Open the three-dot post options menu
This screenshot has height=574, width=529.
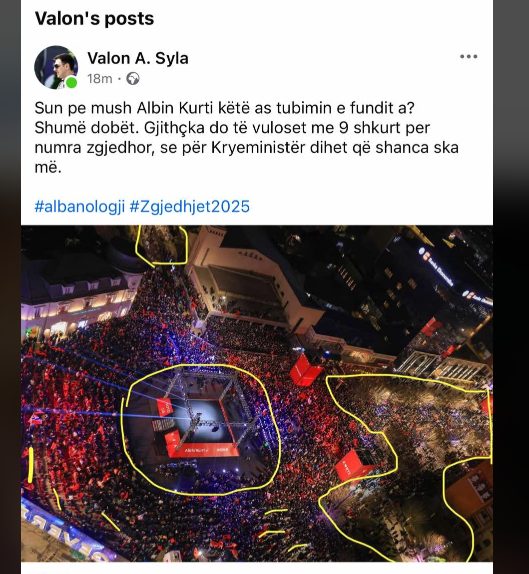(x=469, y=56)
